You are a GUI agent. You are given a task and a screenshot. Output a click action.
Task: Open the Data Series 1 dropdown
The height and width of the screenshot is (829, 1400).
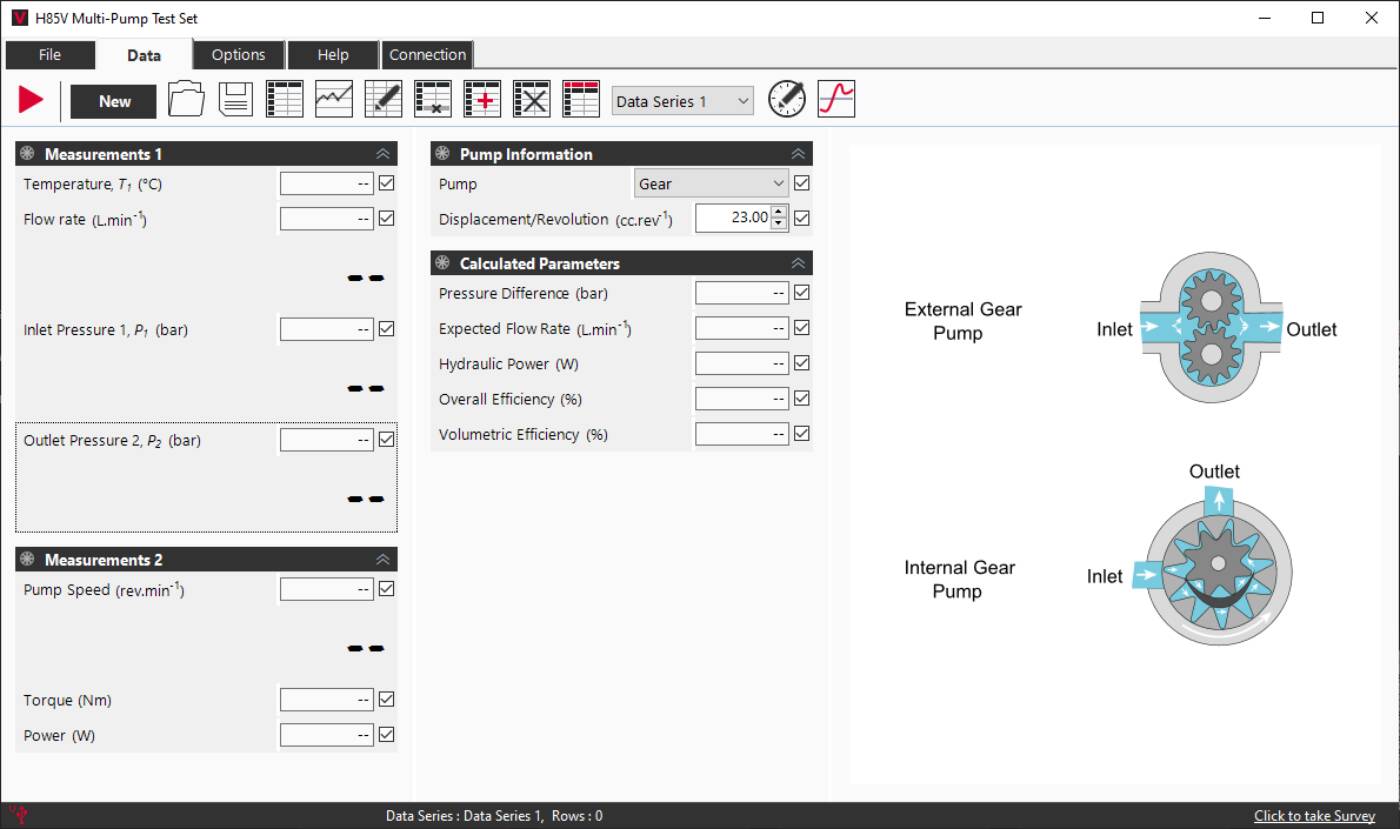pyautogui.click(x=682, y=101)
